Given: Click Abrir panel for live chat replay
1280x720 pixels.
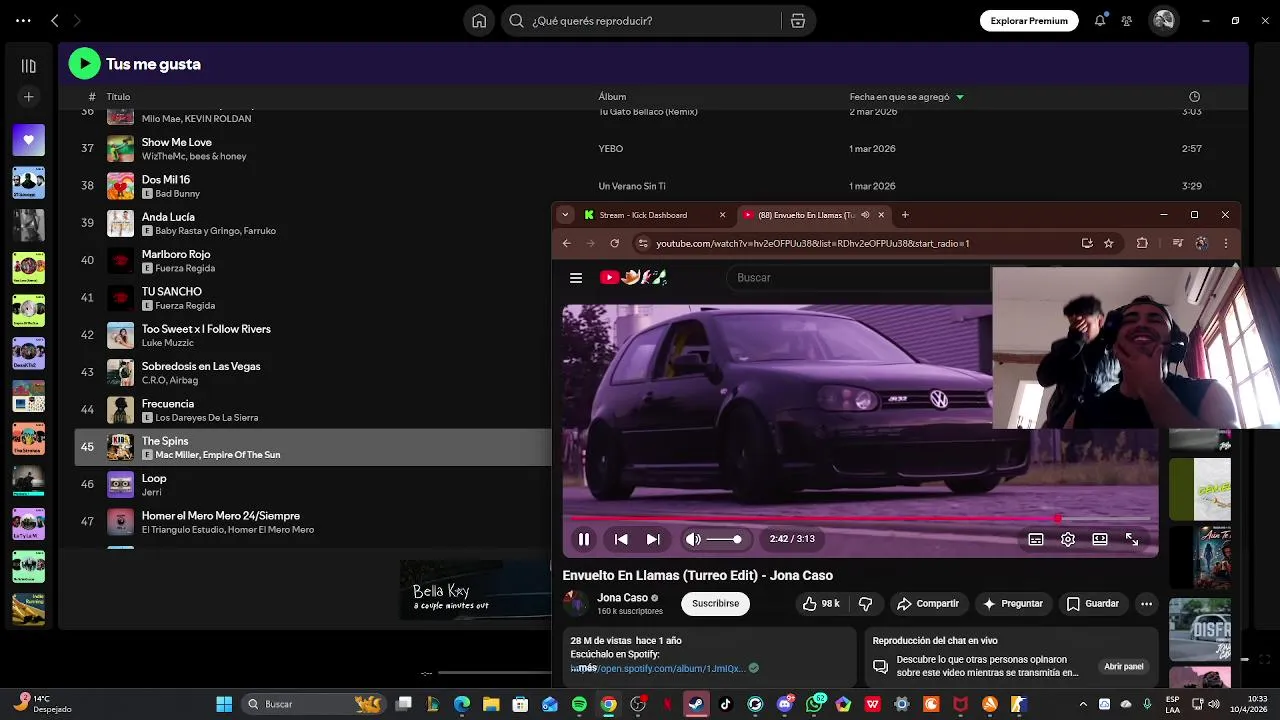Looking at the screenshot, I should (x=1124, y=667).
